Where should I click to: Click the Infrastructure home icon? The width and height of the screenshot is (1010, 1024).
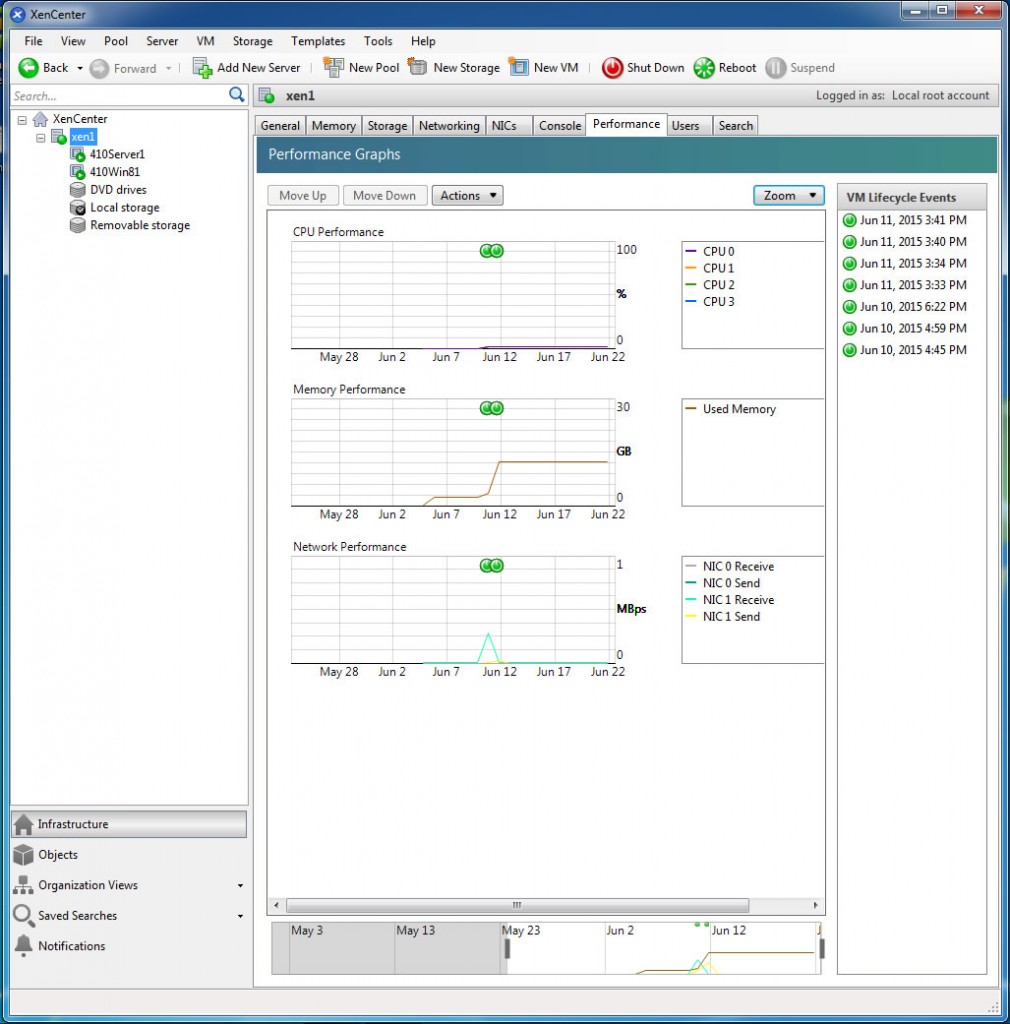(21, 824)
